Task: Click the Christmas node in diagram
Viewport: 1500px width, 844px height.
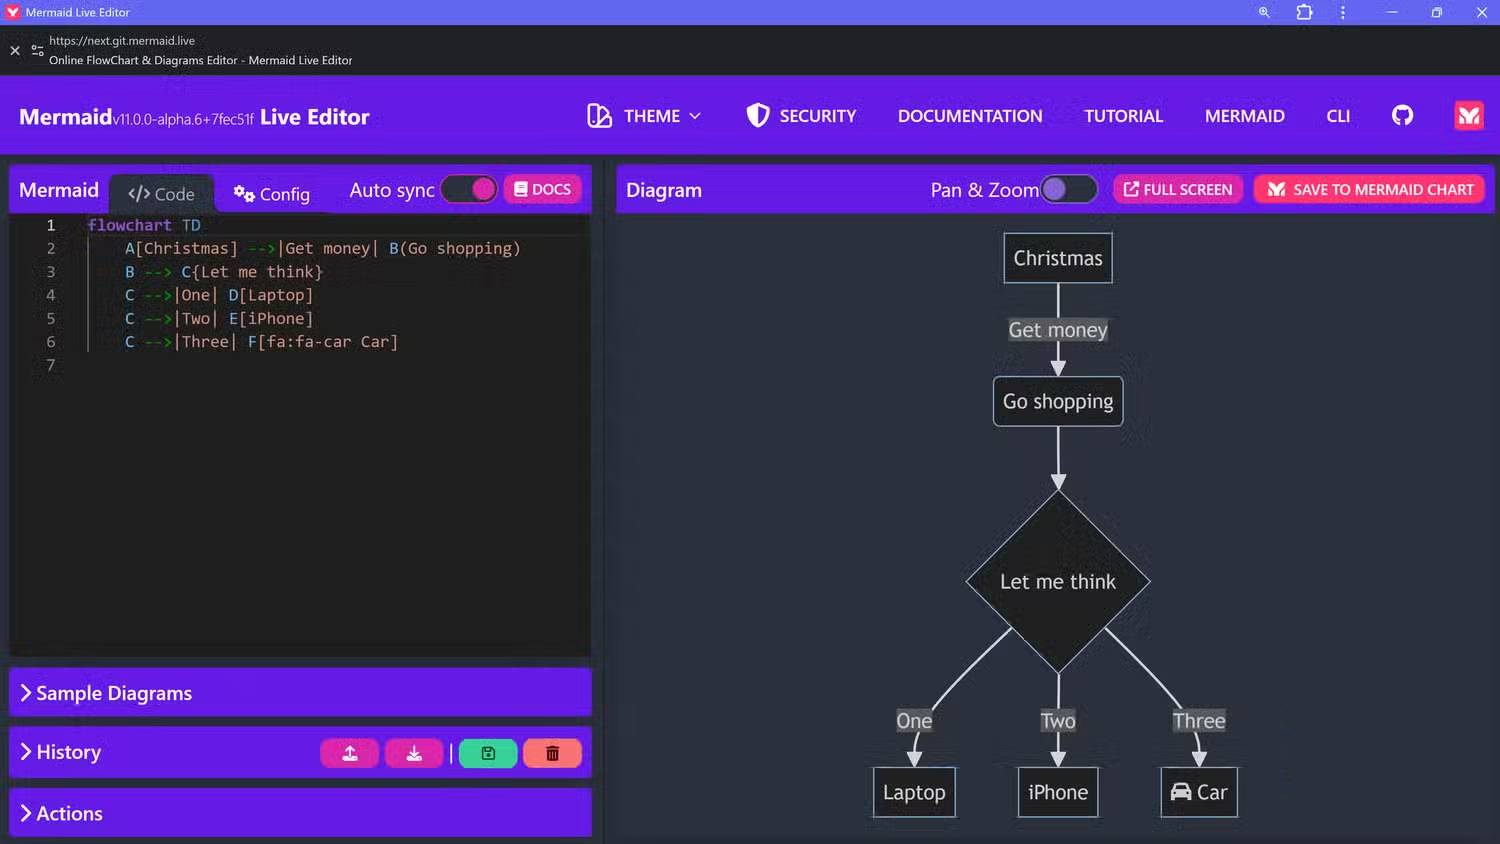Action: 1058,258
